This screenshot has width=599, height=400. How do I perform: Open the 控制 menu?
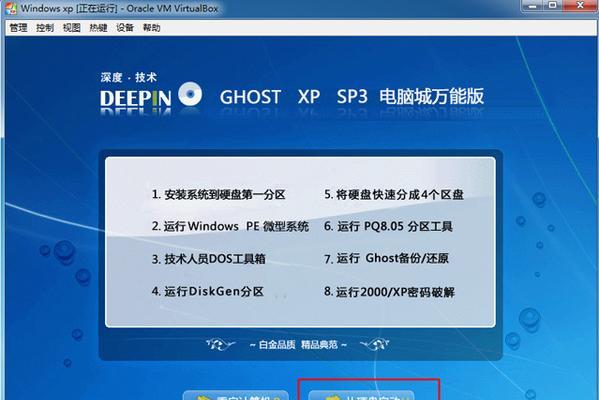point(45,28)
